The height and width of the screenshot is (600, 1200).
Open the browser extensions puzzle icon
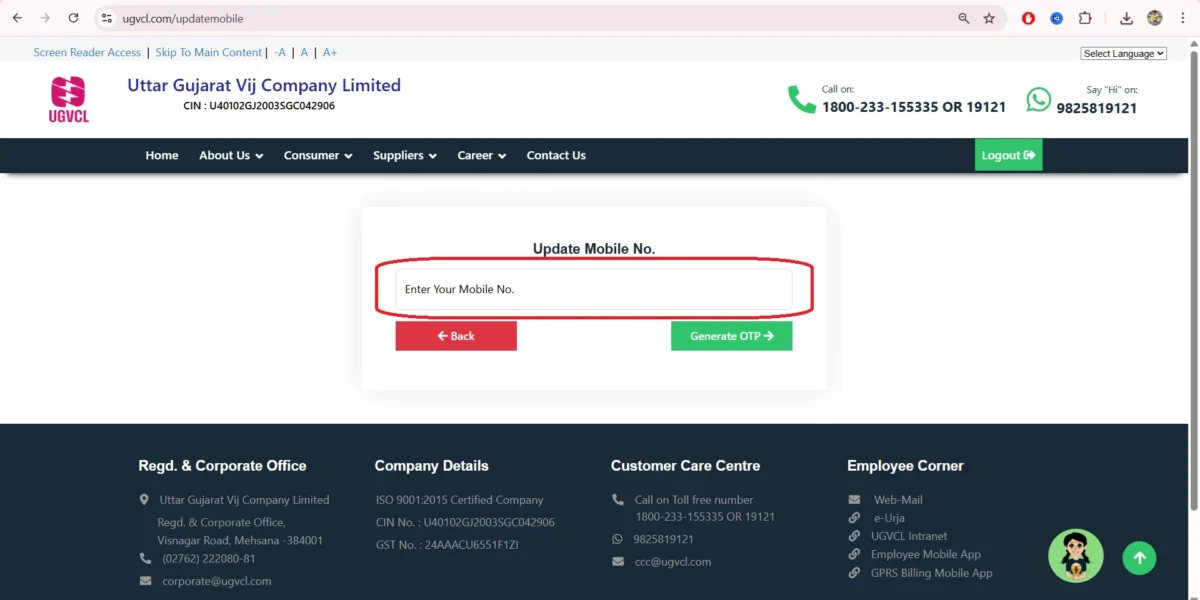(1085, 17)
